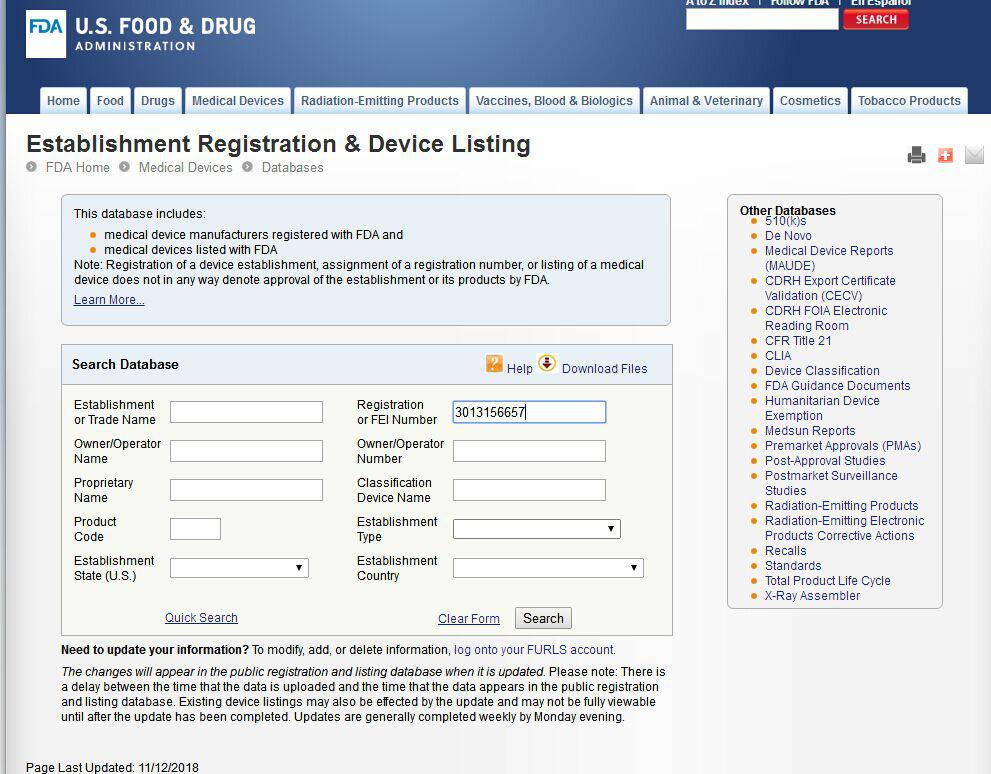
Task: Open Establishment Country dropdown
Action: pos(548,568)
